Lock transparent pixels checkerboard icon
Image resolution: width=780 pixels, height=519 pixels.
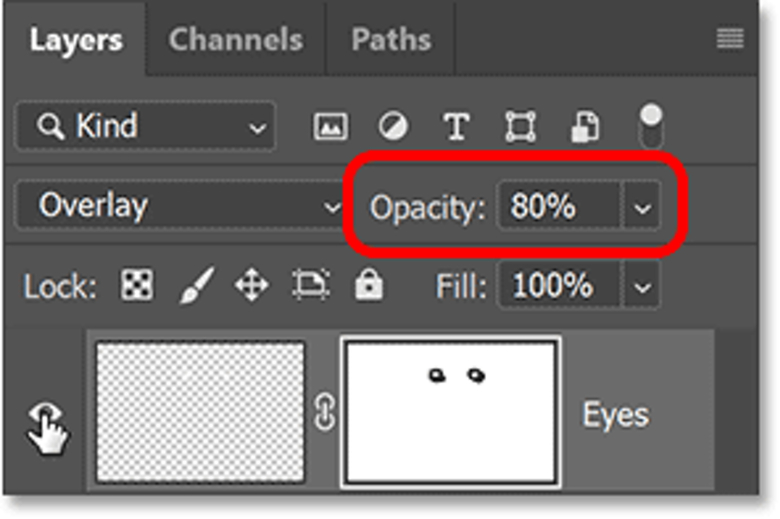137,285
